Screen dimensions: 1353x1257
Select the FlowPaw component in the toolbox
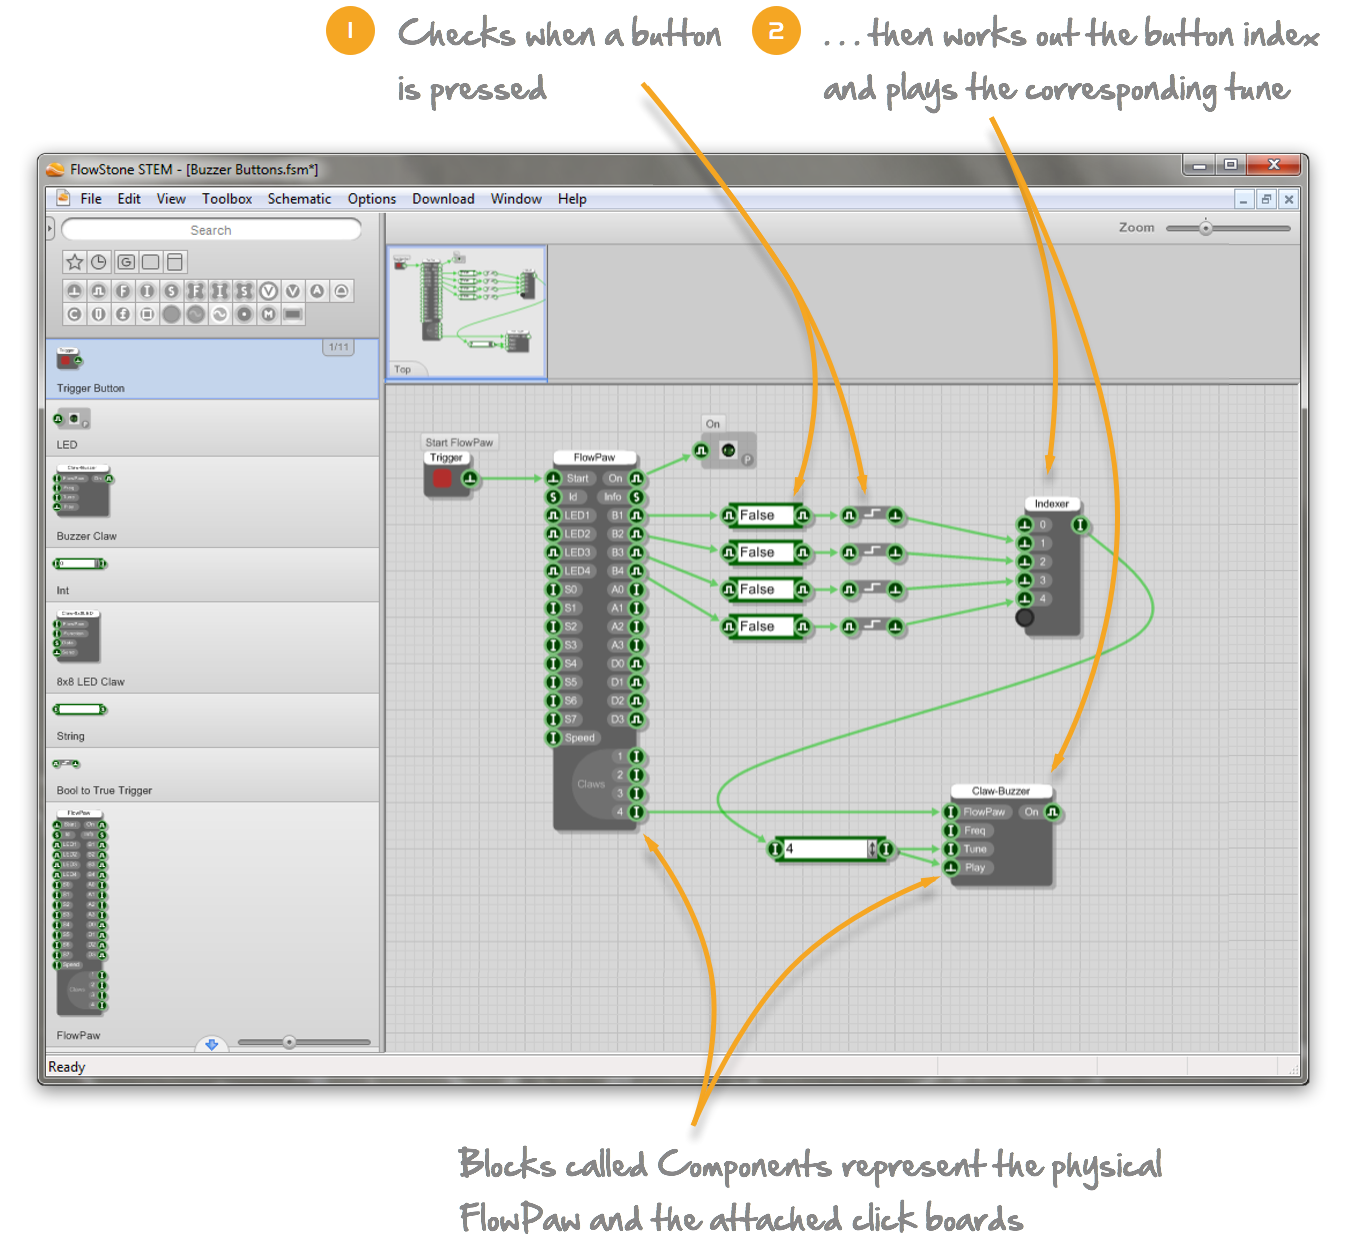coord(213,924)
